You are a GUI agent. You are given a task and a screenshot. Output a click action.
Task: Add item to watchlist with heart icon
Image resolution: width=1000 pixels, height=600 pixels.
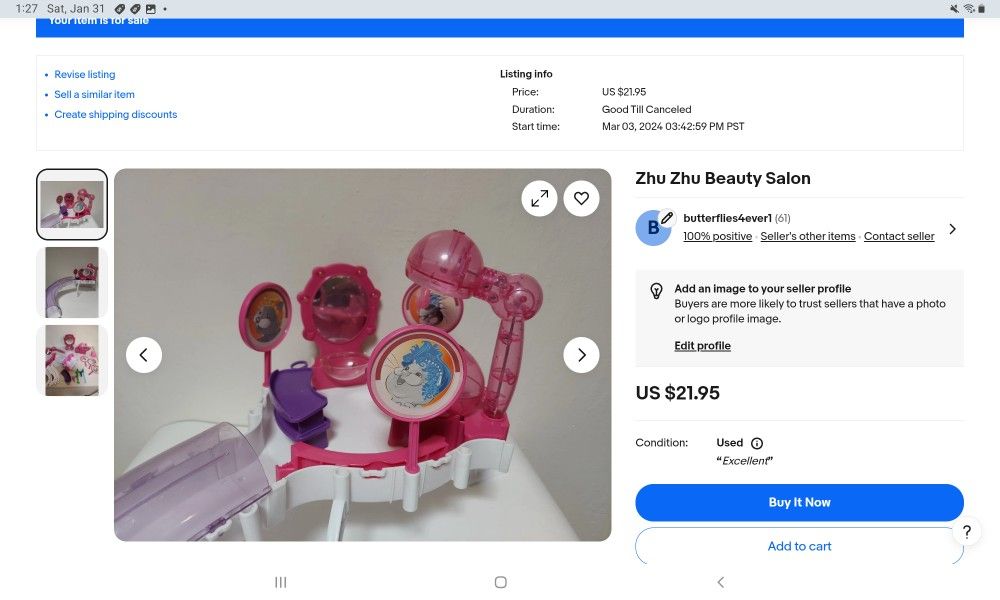(581, 198)
